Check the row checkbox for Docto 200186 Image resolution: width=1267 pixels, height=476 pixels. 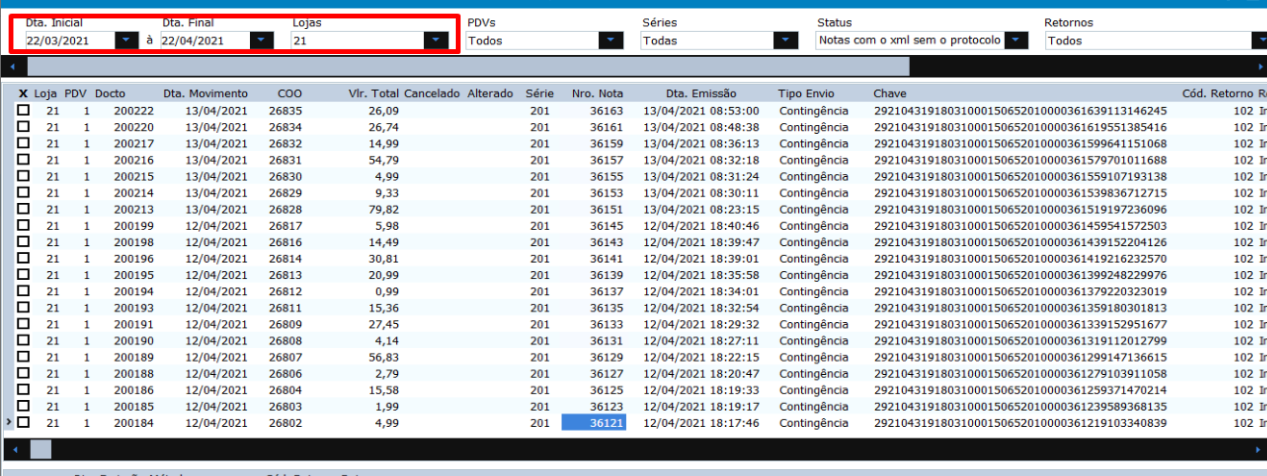(x=23, y=390)
